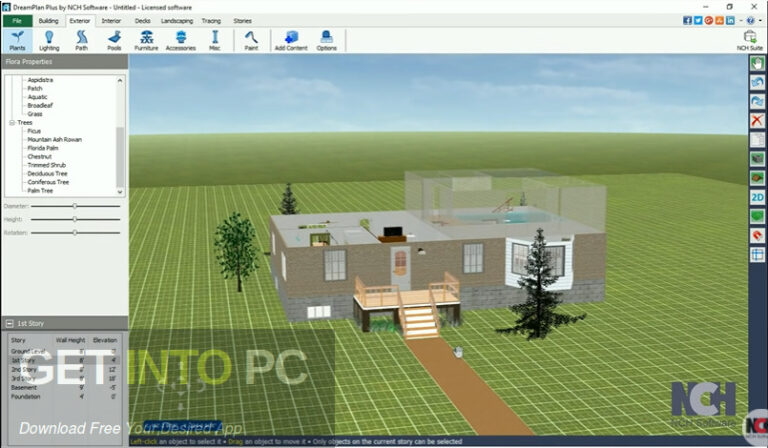The width and height of the screenshot is (768, 448).
Task: Click the gray 3D building view icon
Action: coord(757,159)
